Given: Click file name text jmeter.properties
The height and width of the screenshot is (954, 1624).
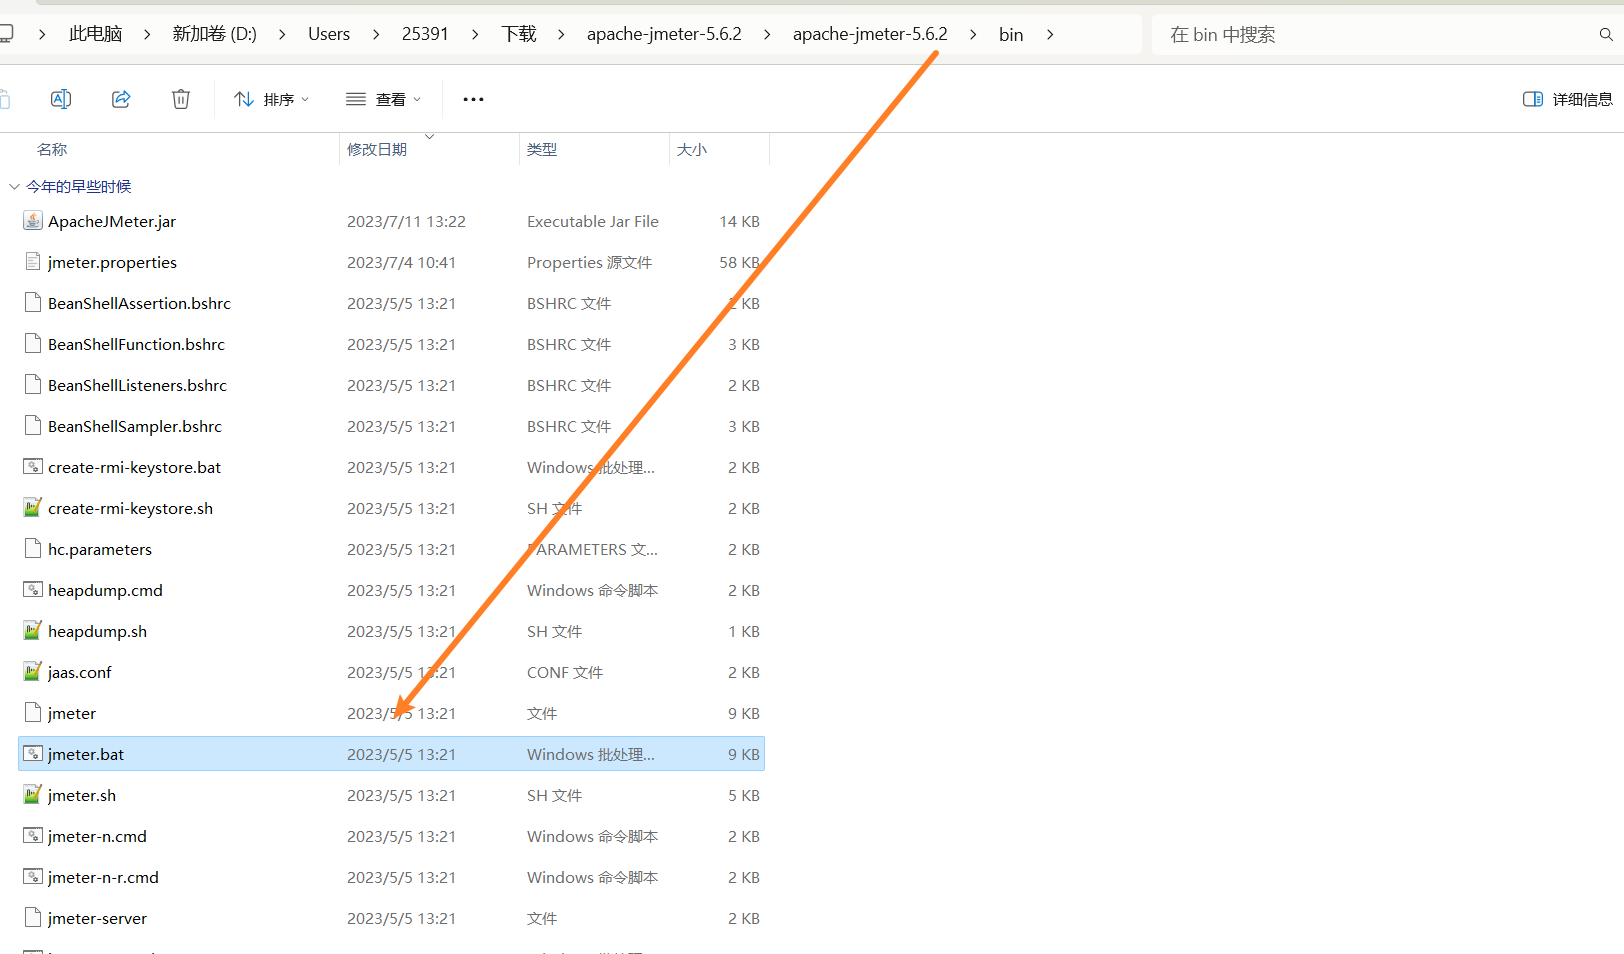Looking at the screenshot, I should [112, 262].
